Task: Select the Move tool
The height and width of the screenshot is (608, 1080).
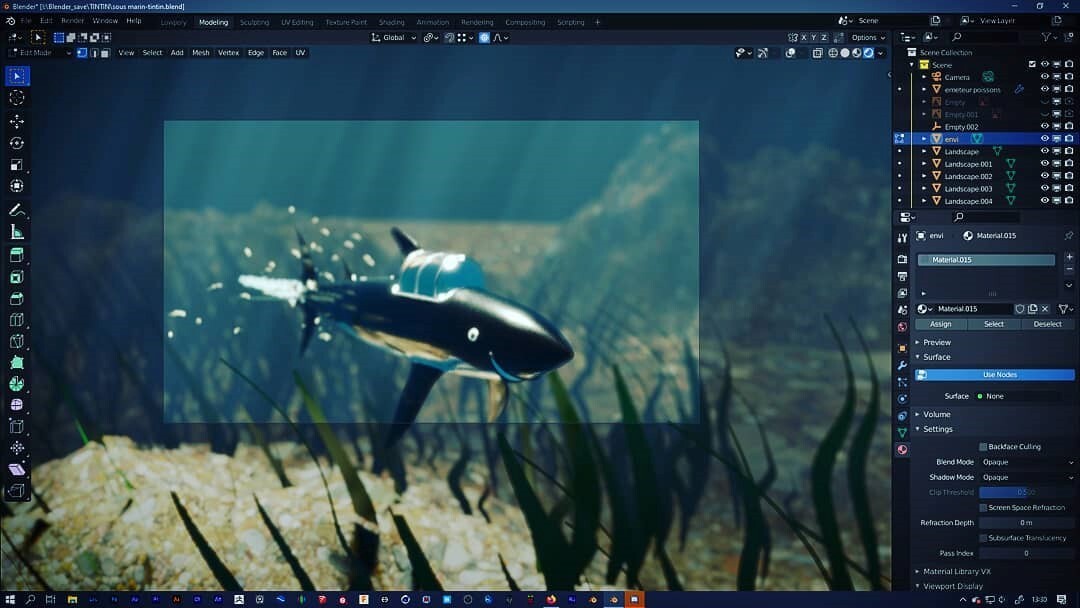Action: pos(17,122)
